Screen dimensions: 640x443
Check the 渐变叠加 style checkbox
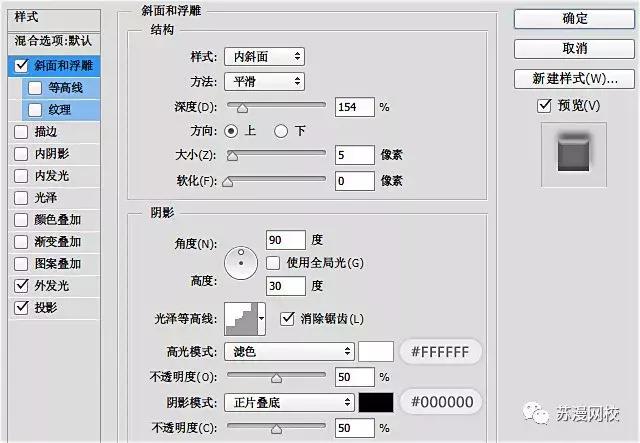pos(21,242)
